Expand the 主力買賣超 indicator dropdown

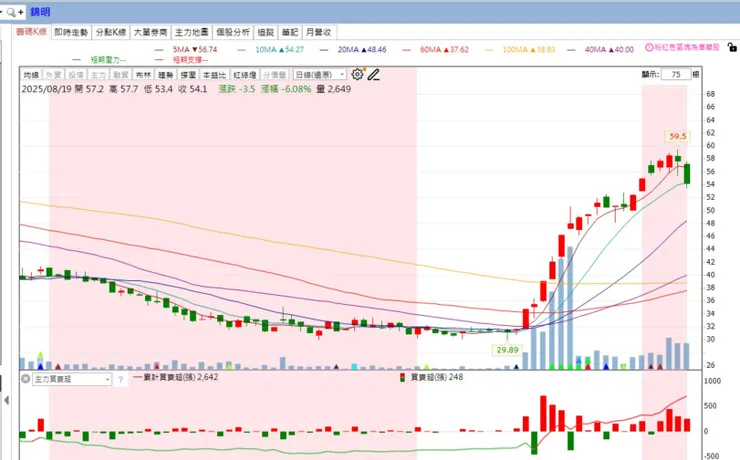pos(72,379)
